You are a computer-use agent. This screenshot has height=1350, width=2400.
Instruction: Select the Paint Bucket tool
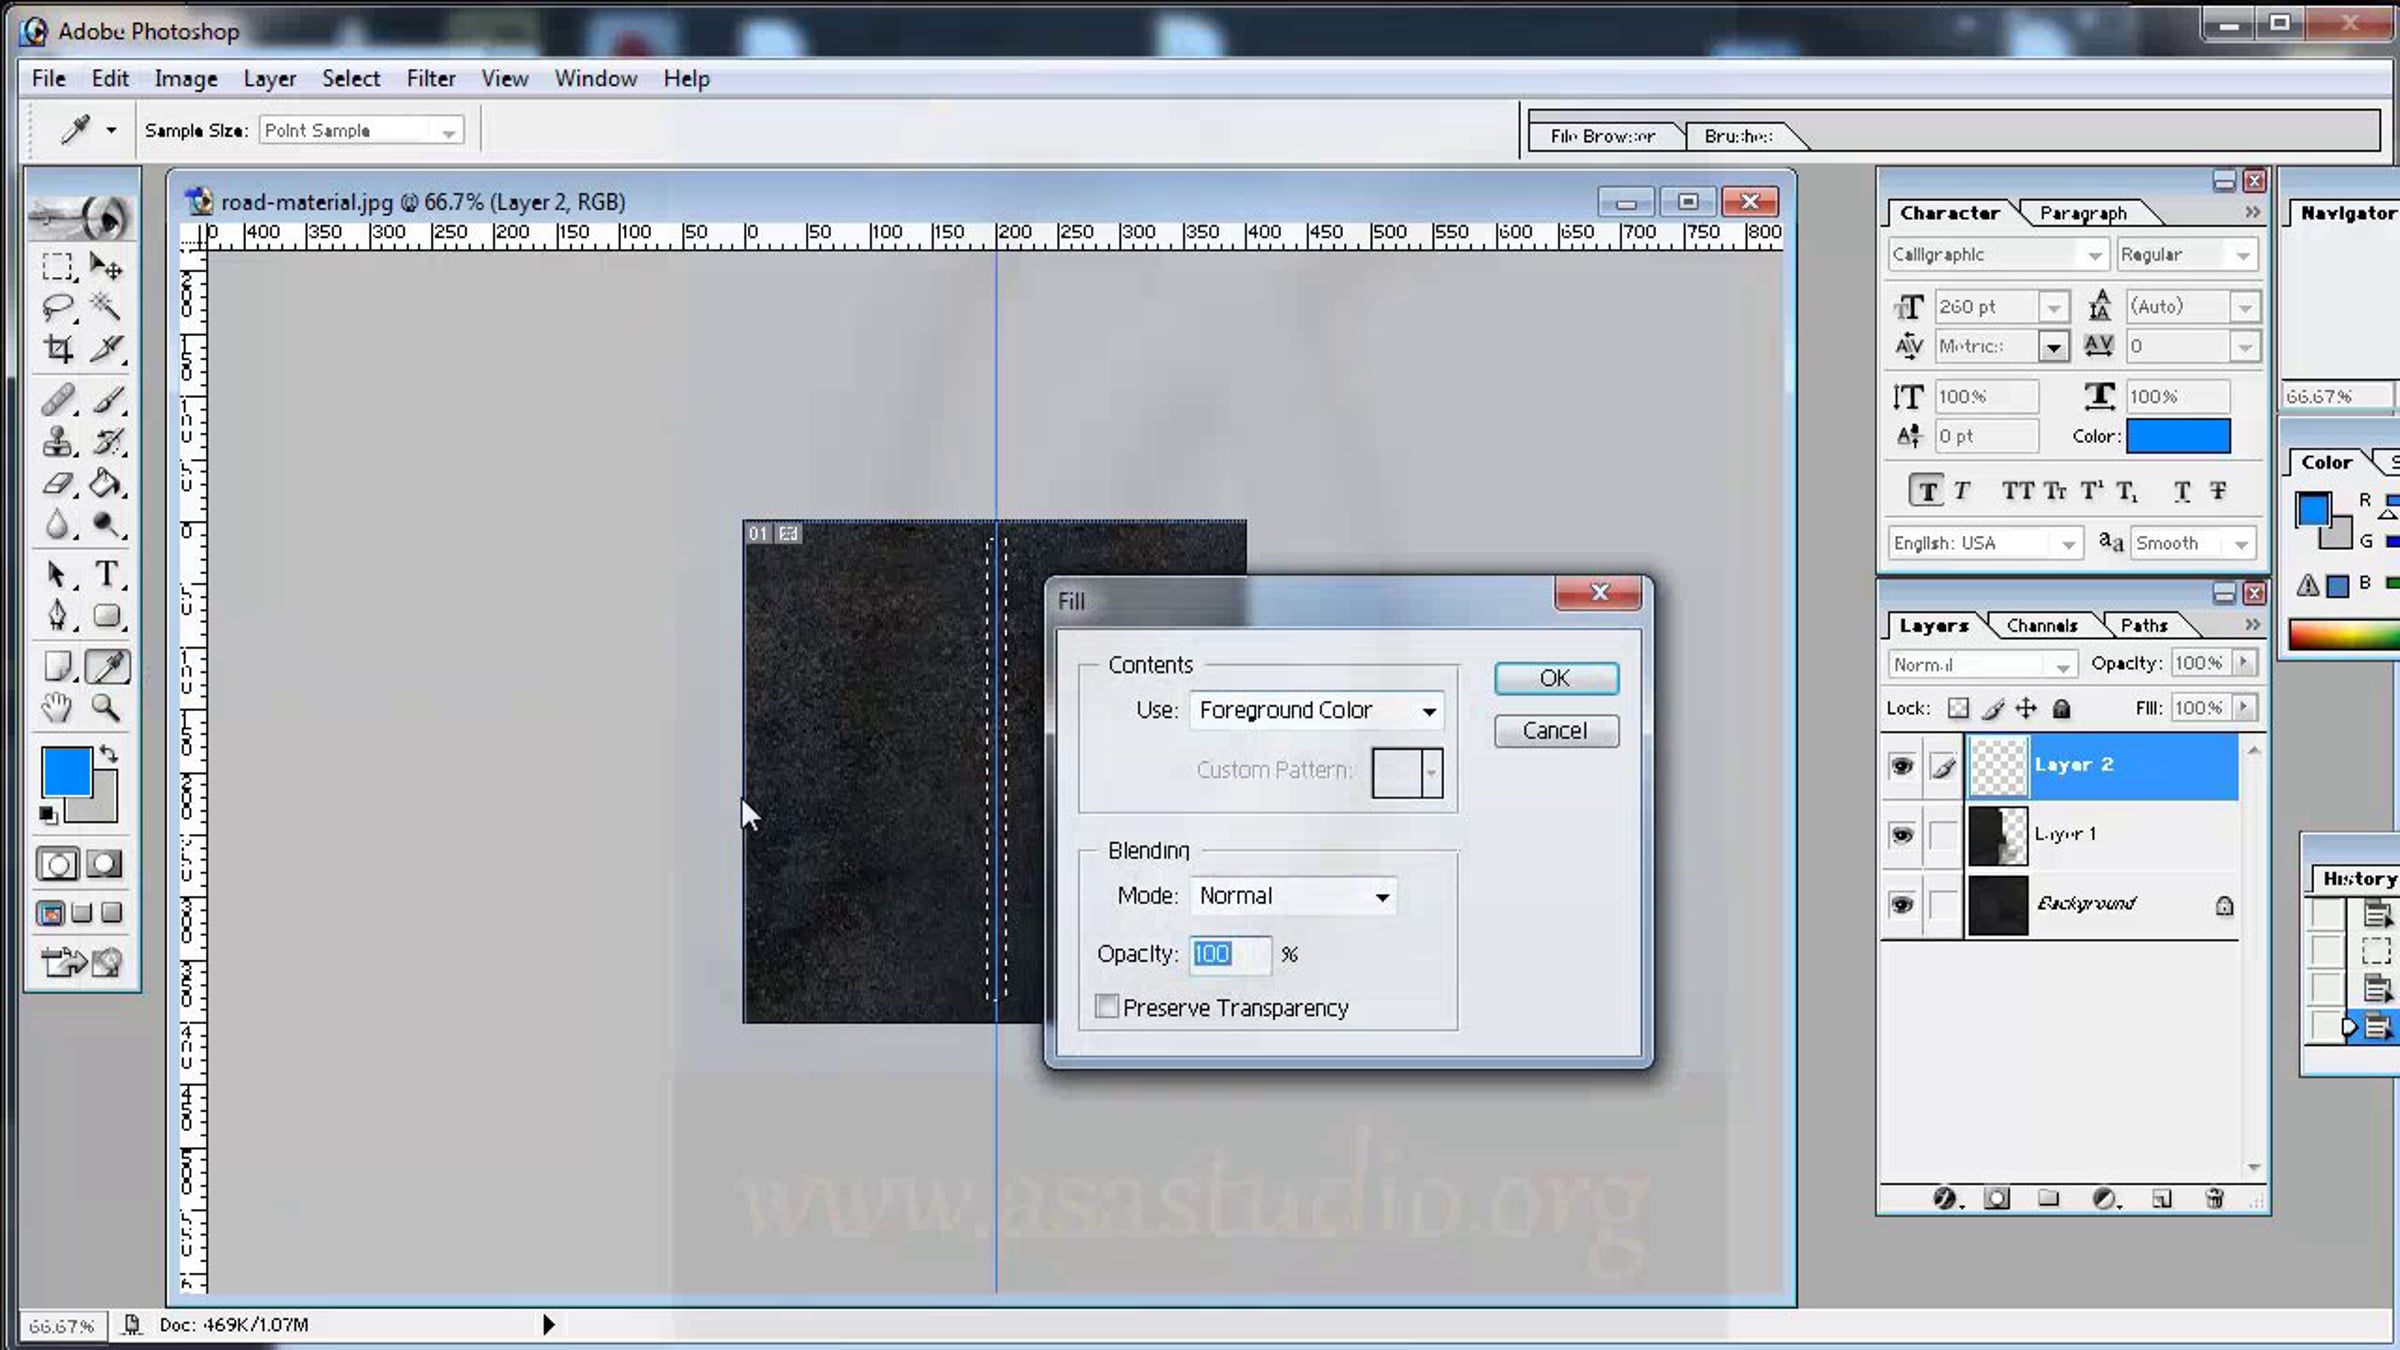(x=106, y=484)
